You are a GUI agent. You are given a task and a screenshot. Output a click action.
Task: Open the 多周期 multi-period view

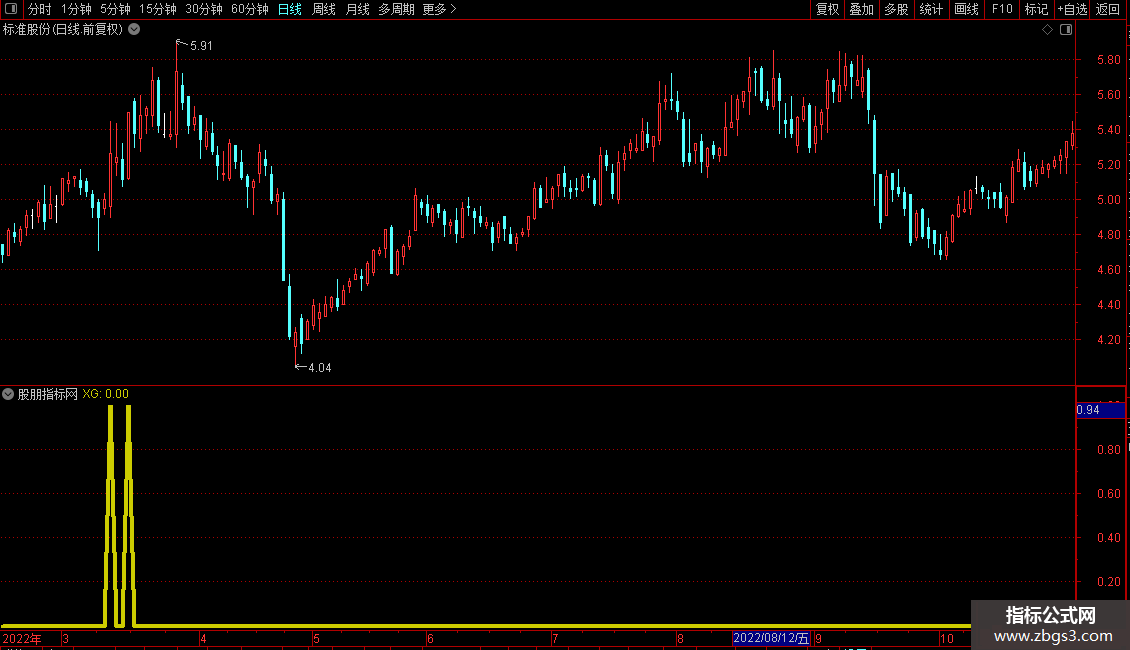[x=396, y=9]
